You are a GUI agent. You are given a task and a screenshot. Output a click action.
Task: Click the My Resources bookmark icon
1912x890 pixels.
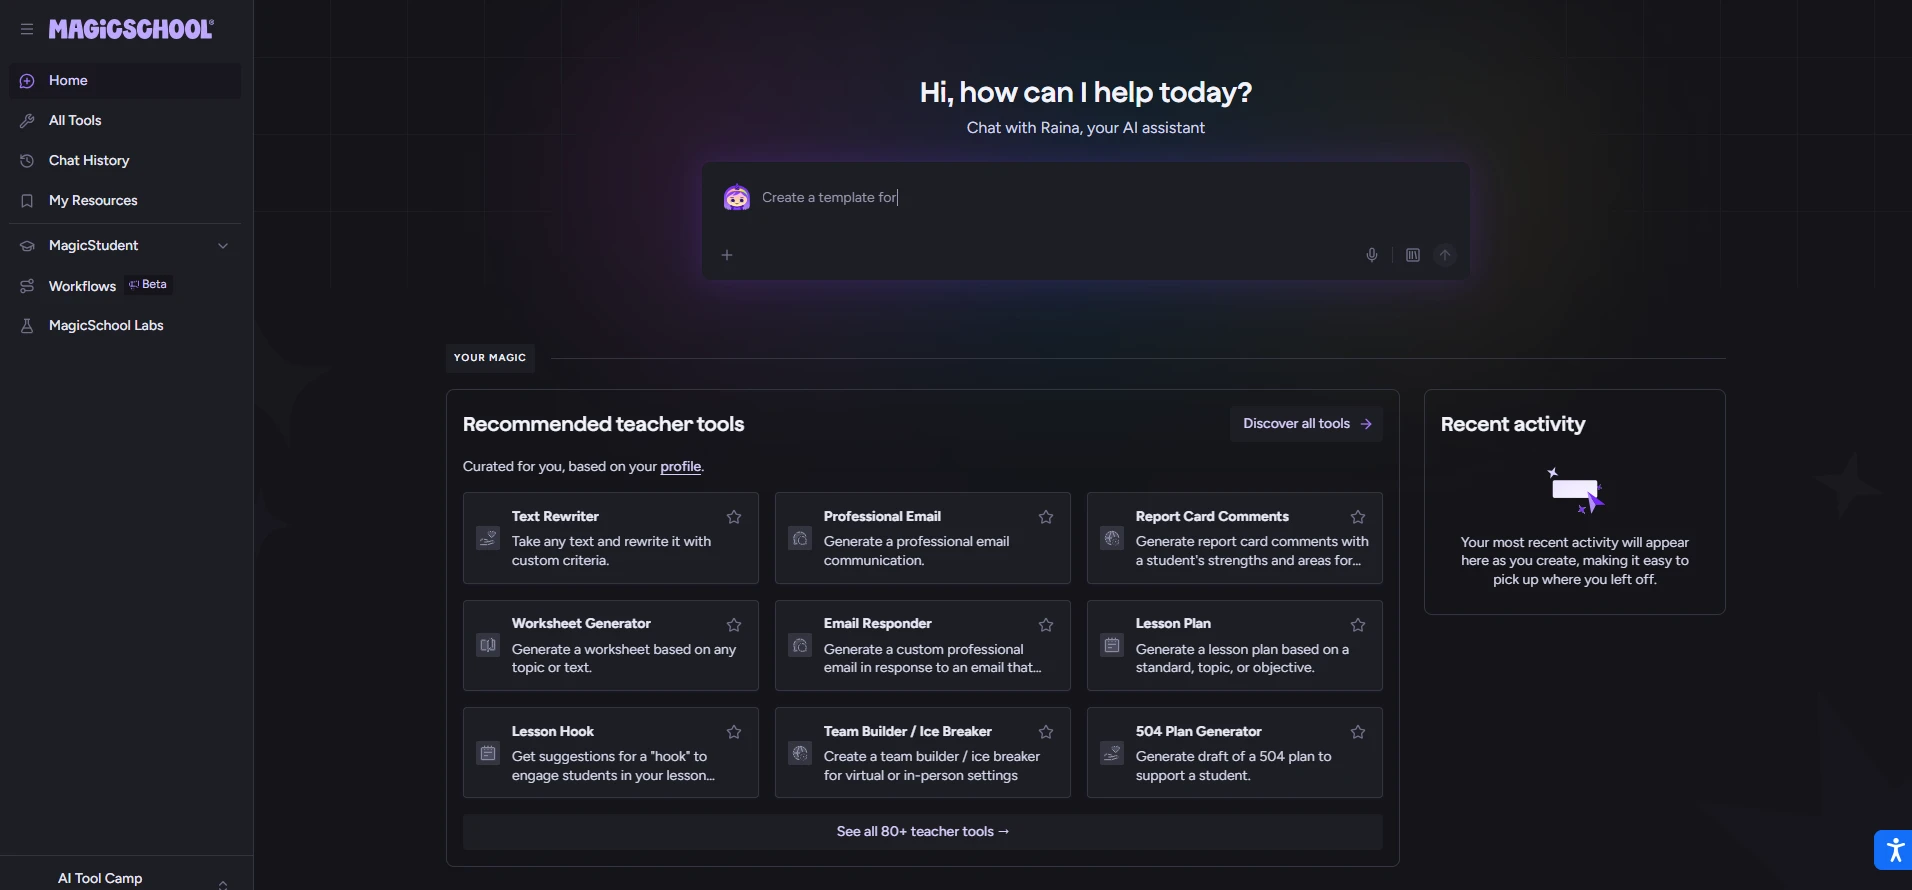point(27,201)
